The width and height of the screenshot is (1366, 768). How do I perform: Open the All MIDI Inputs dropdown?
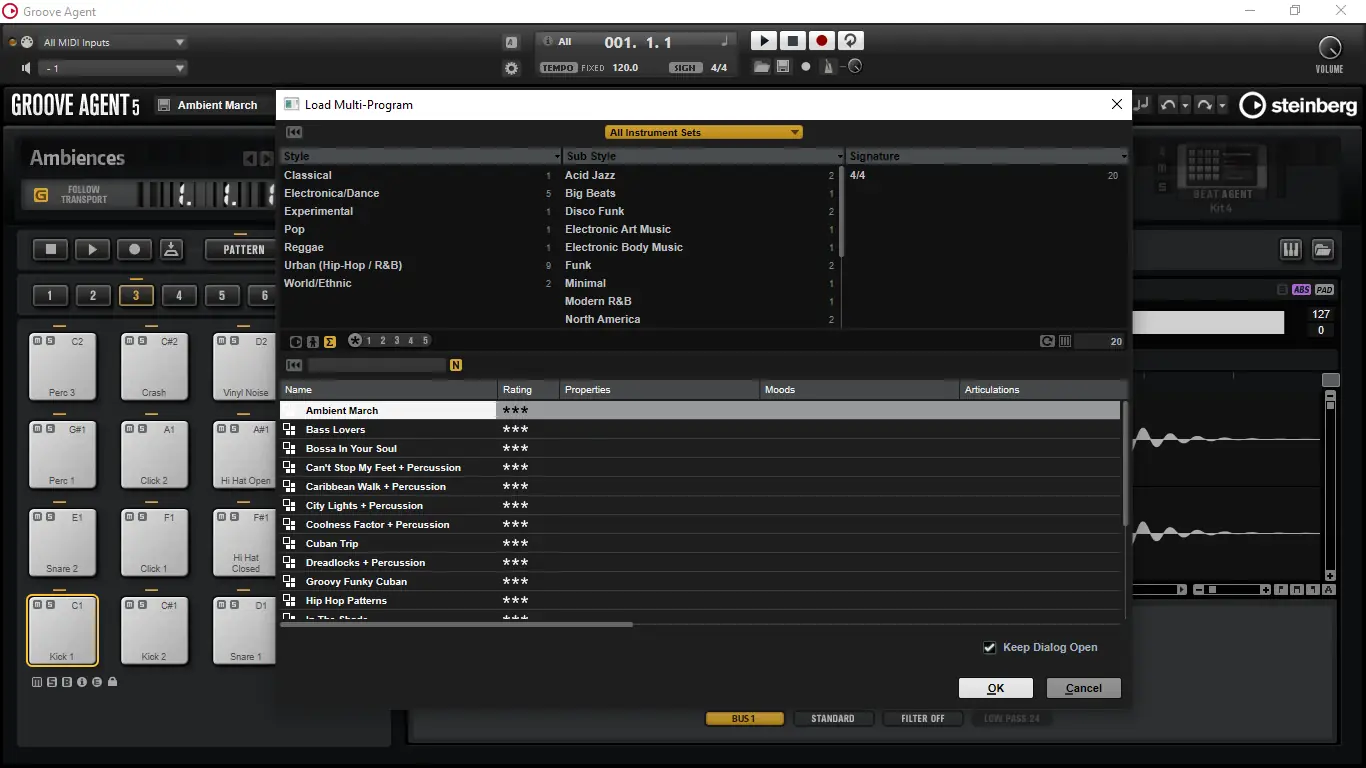pyautogui.click(x=114, y=42)
